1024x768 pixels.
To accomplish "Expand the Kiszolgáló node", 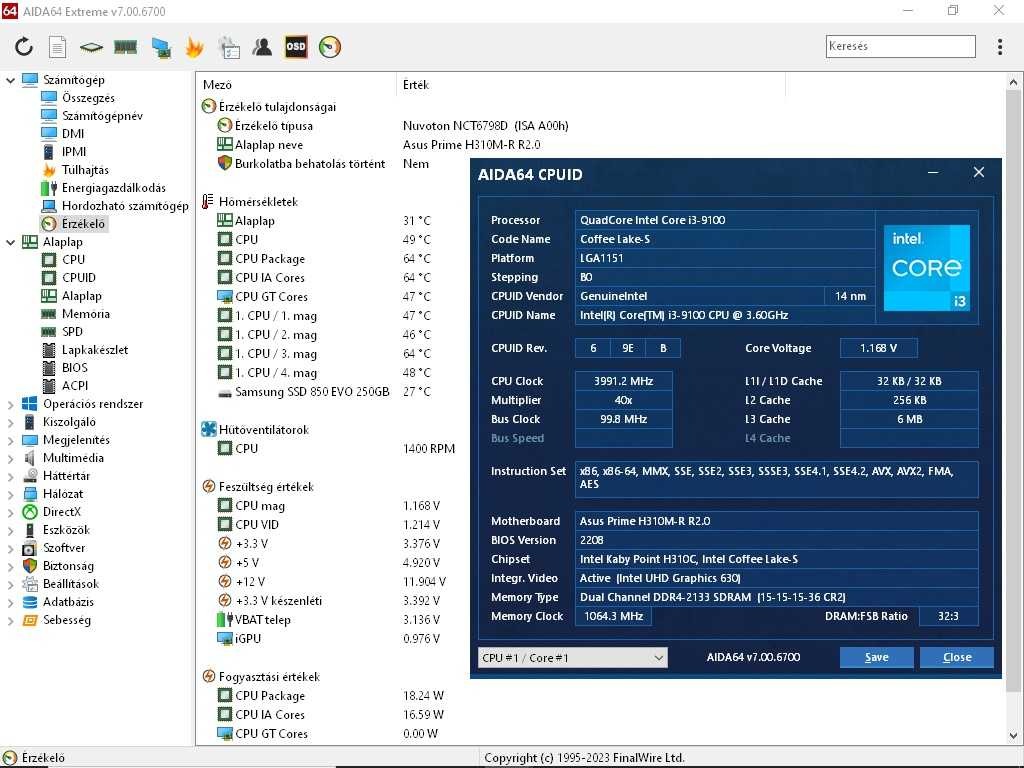I will point(10,423).
